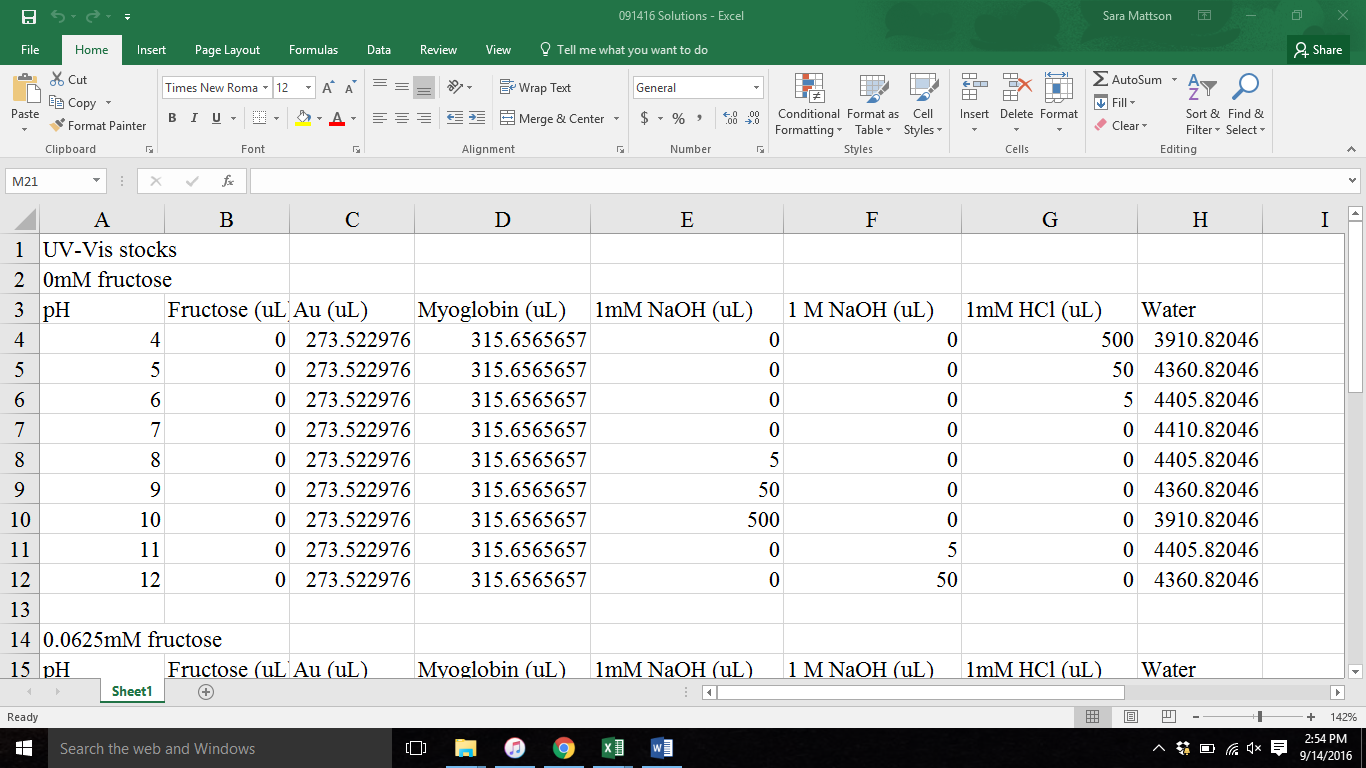This screenshot has height=768, width=1366.
Task: Click the Share button
Action: point(1317,50)
